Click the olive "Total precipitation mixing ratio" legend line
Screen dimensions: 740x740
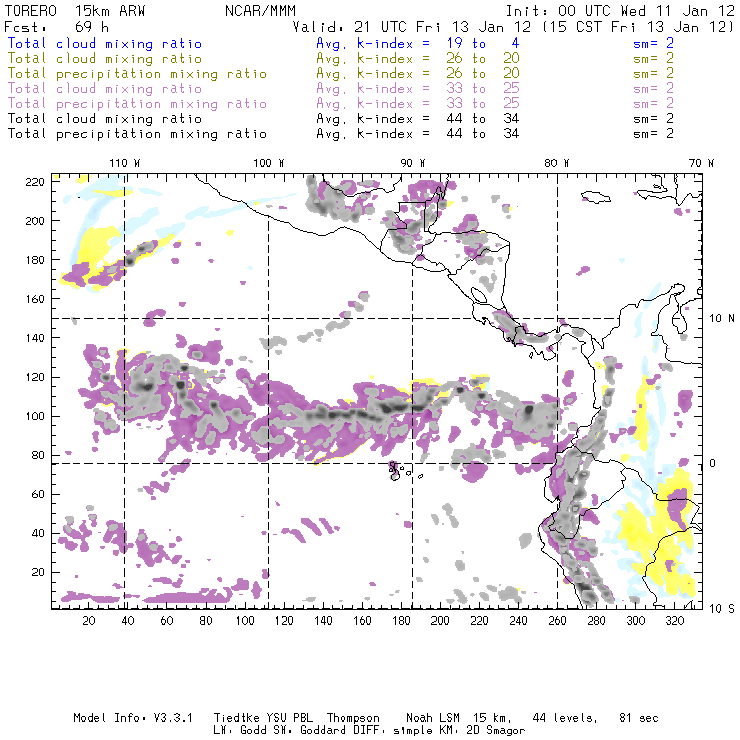137,74
